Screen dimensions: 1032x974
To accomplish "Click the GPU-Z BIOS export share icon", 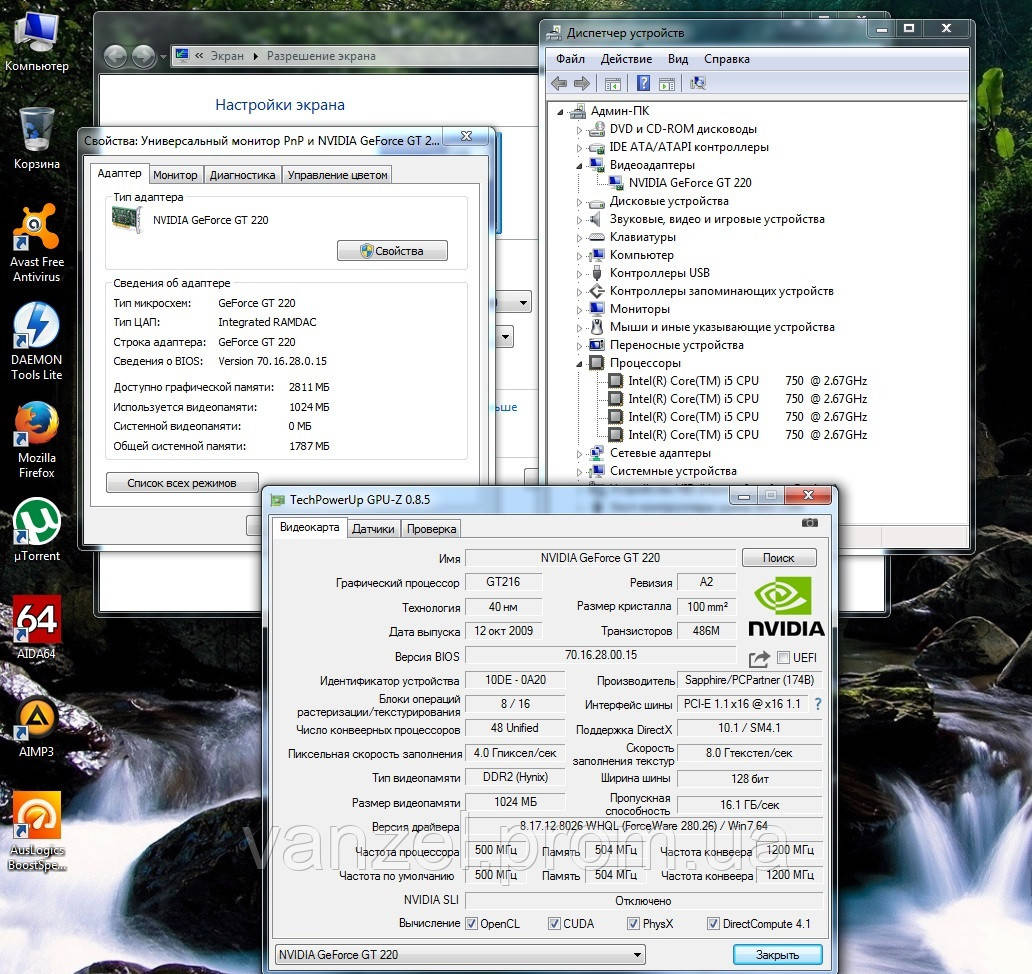I will (759, 658).
